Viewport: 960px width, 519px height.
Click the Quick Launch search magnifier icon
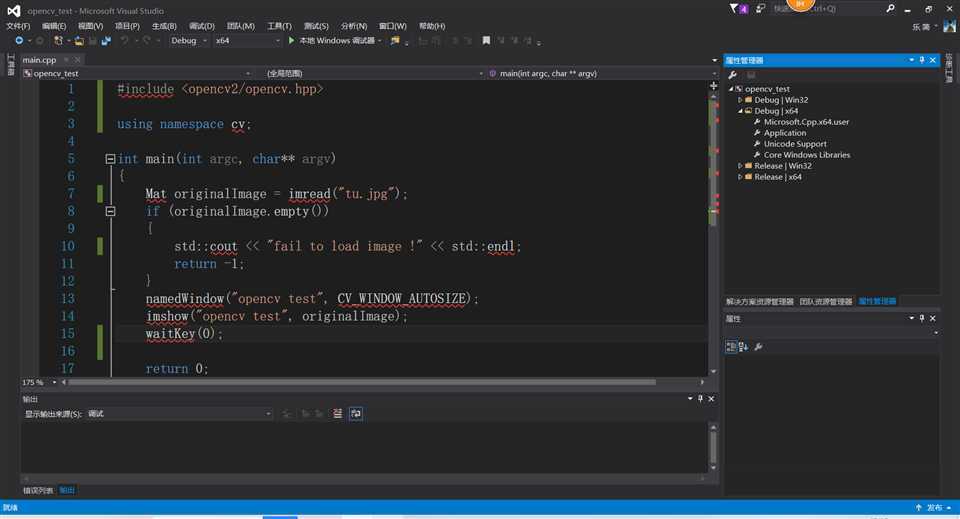click(x=890, y=9)
